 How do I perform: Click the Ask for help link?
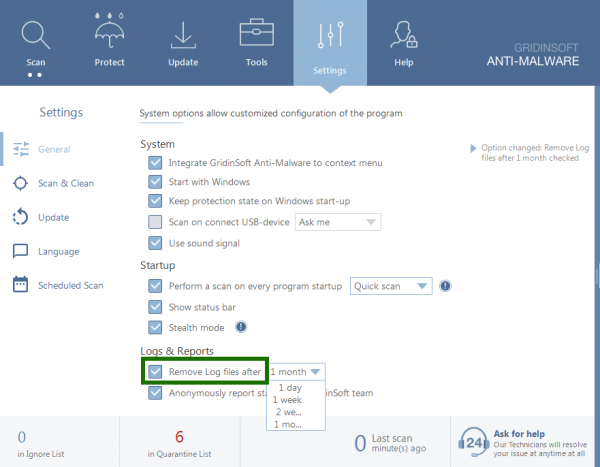tap(519, 434)
